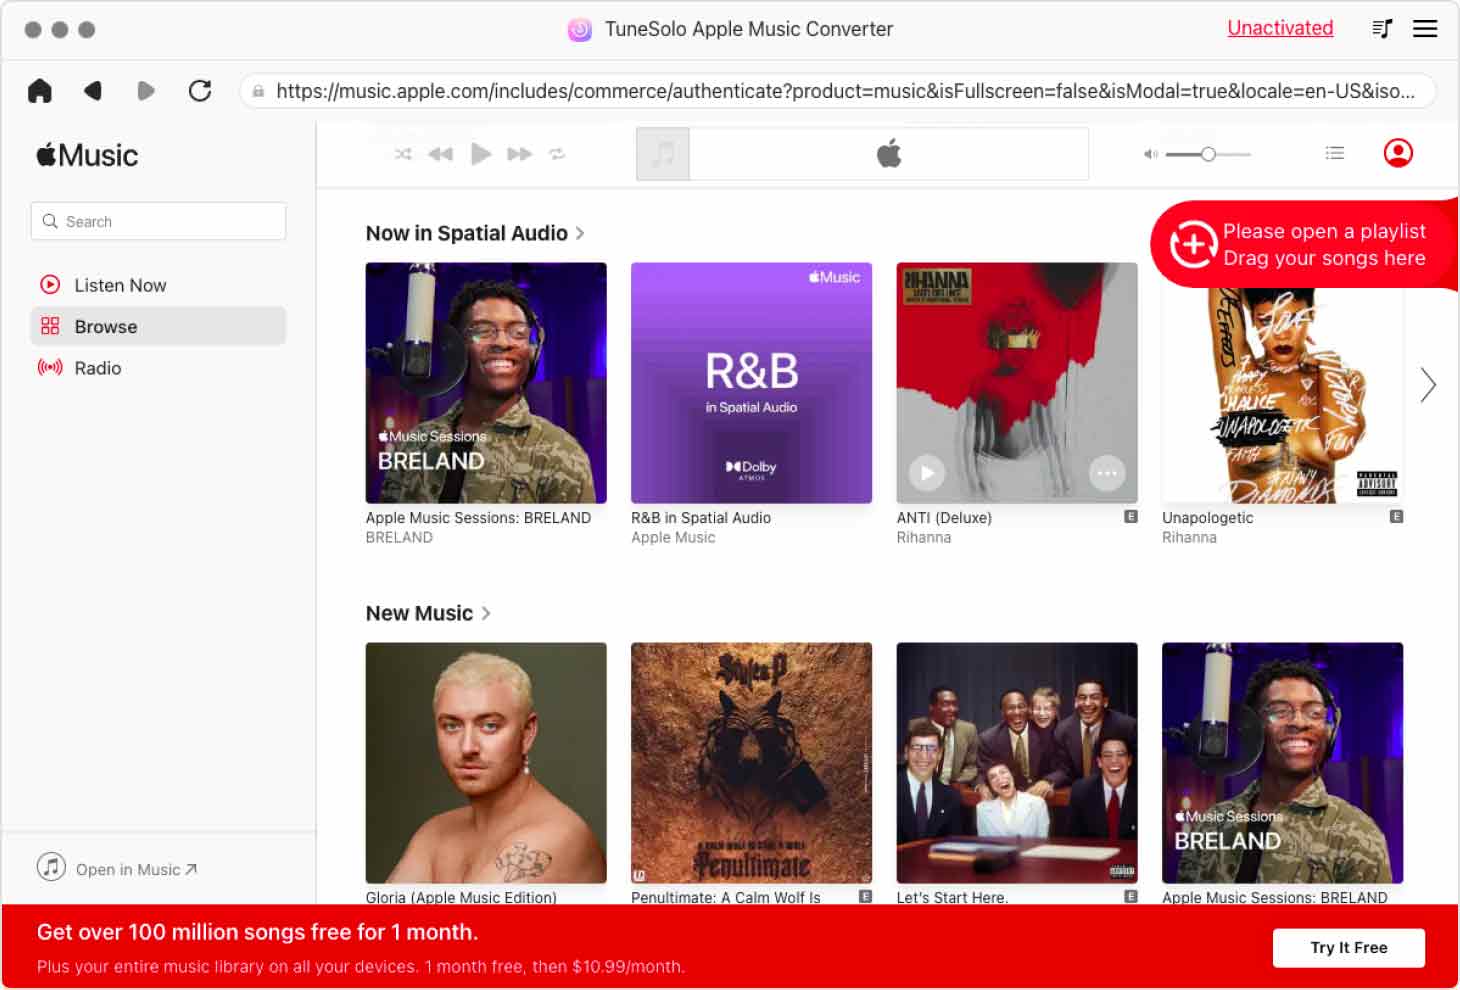
Task: Click the red add-playlist plus bubble
Action: [1193, 244]
